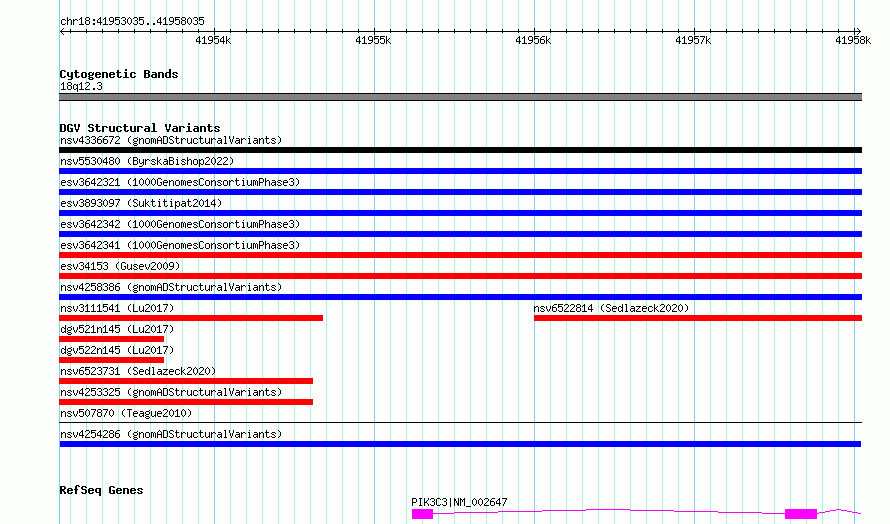Select variant label esv3893097 (Suktitipat2014)
This screenshot has width=890, height=524.
tap(141, 203)
